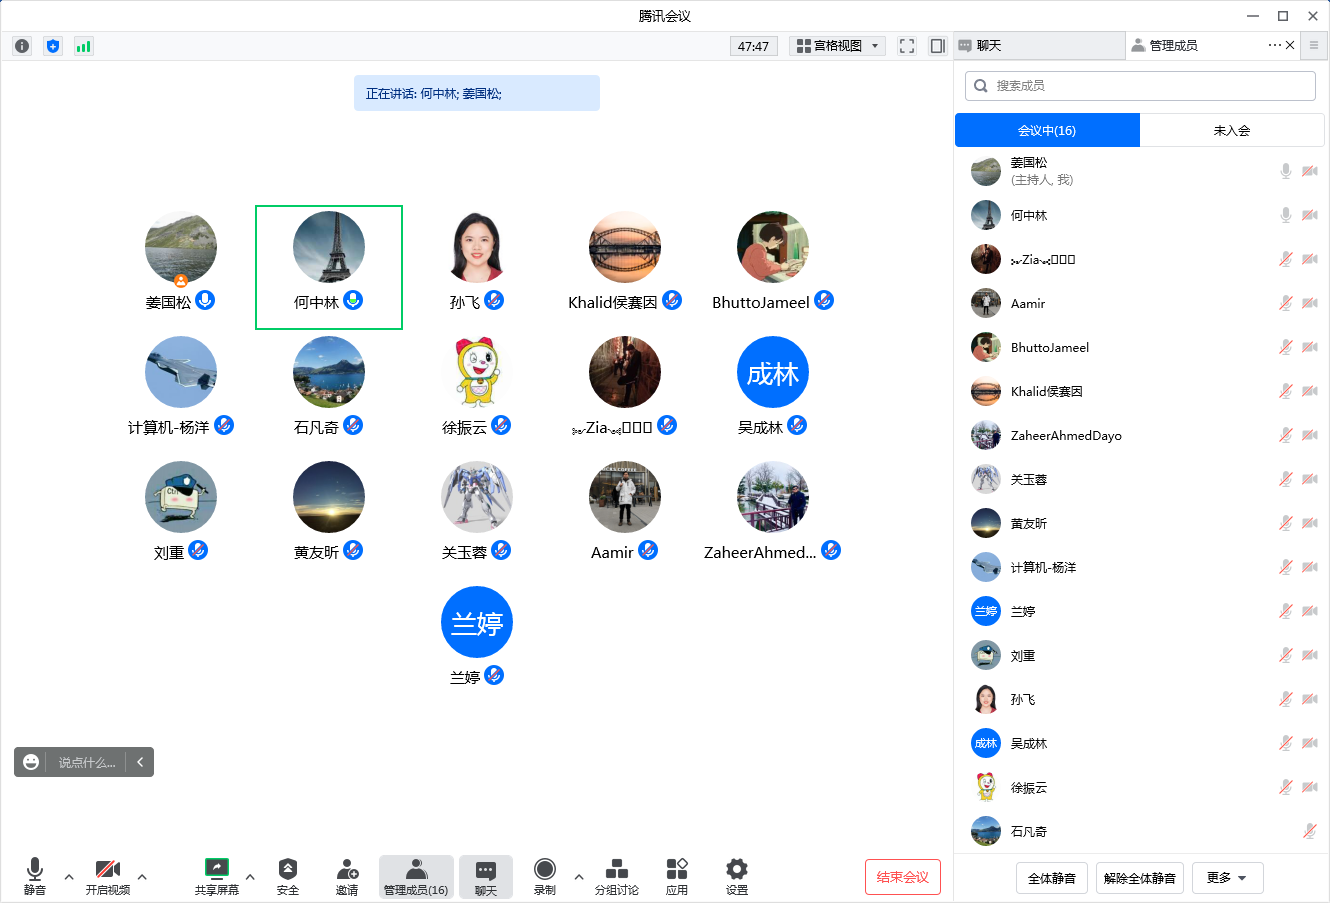Expand audio options arrow beside 静音
This screenshot has width=1330, height=903.
69,877
